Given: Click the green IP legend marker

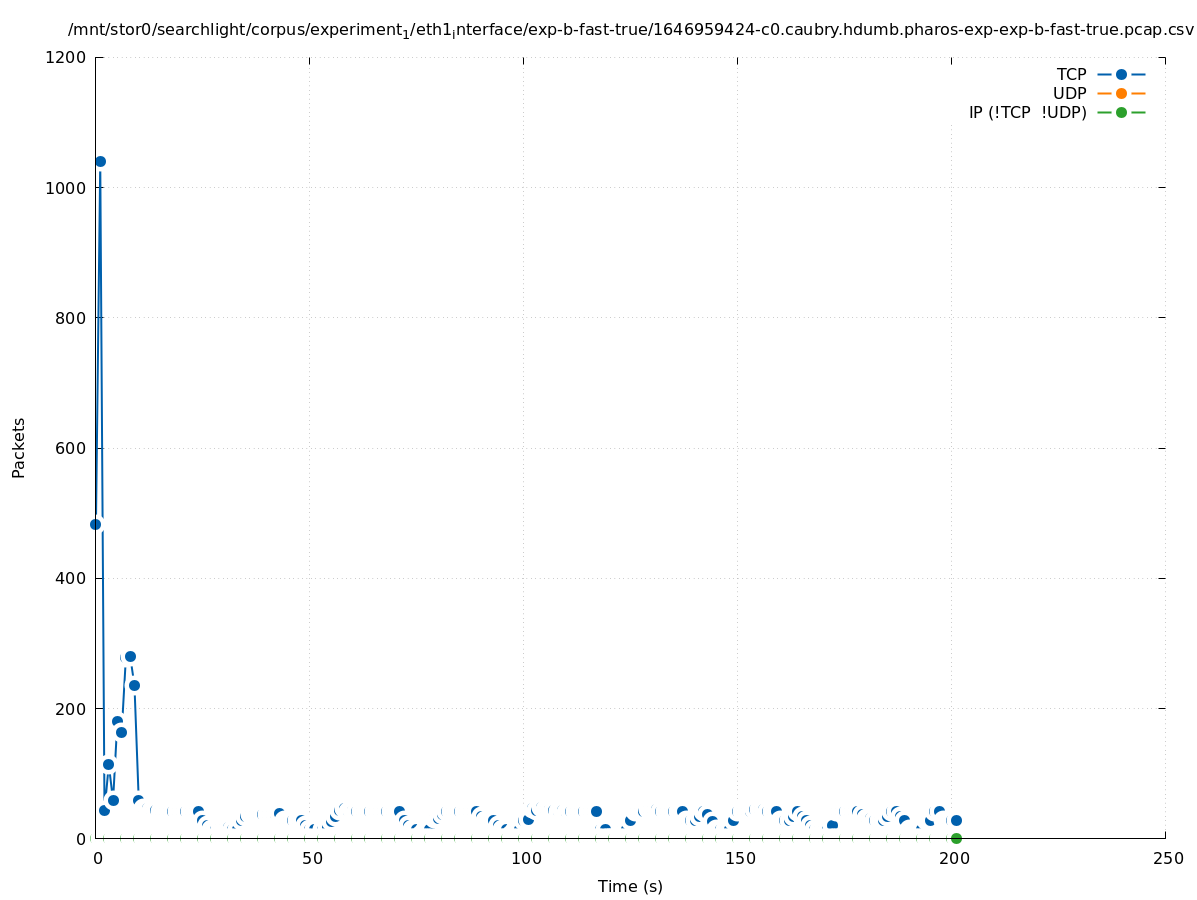Looking at the screenshot, I should pos(1121,113).
